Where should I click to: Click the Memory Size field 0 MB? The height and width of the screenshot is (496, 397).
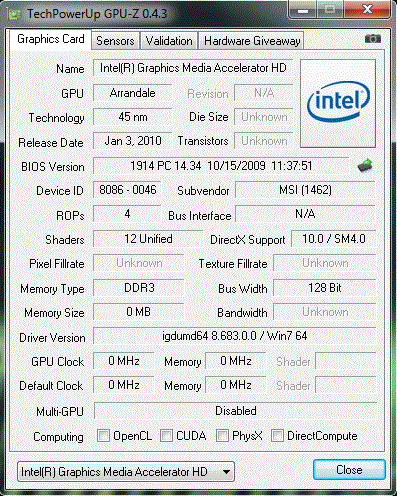tap(139, 312)
